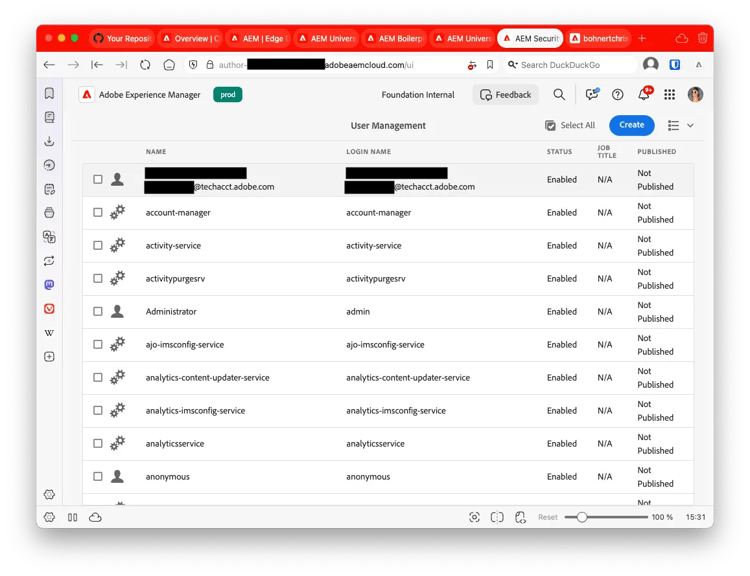This screenshot has height=576, width=750.
Task: Open the view switcher dropdown
Action: pos(681,125)
